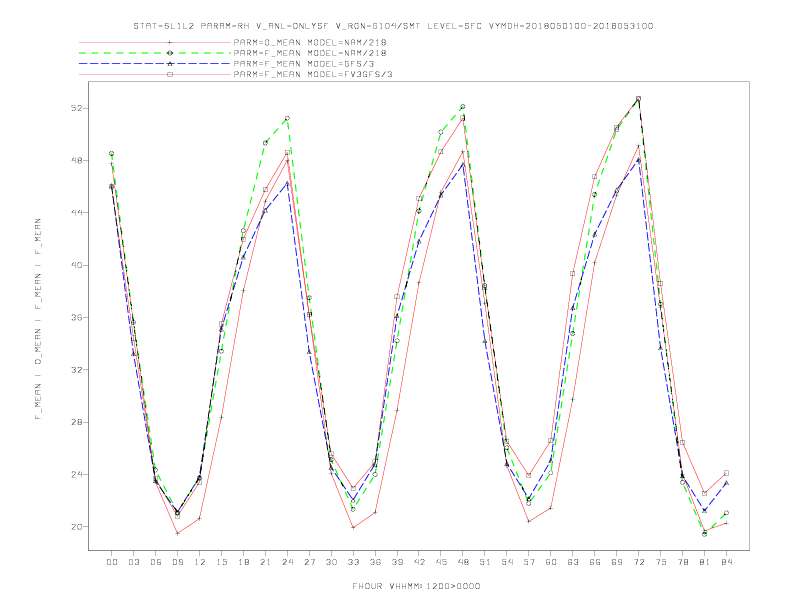This screenshot has width=792, height=612.
Task: Click x-axis tick label 84
Action: 726,562
